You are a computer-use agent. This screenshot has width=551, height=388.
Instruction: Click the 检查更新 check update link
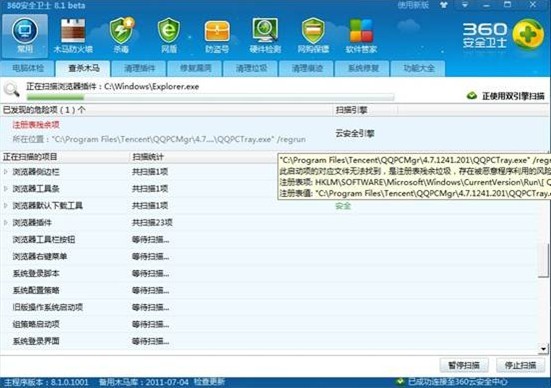(209, 382)
